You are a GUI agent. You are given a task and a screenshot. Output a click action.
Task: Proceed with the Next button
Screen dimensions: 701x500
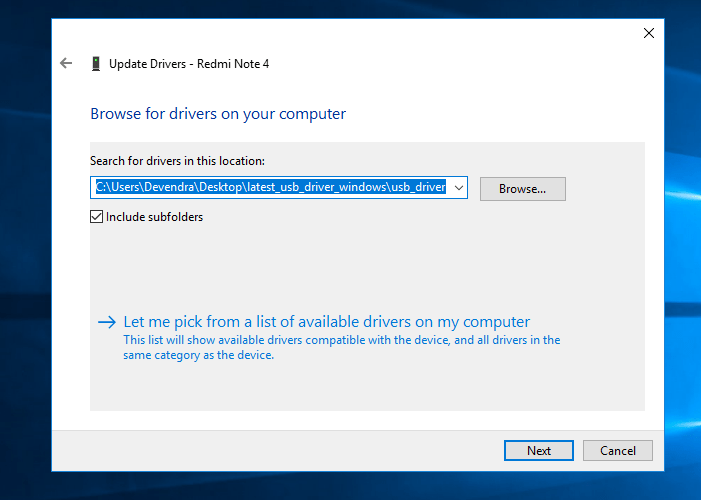pyautogui.click(x=539, y=450)
